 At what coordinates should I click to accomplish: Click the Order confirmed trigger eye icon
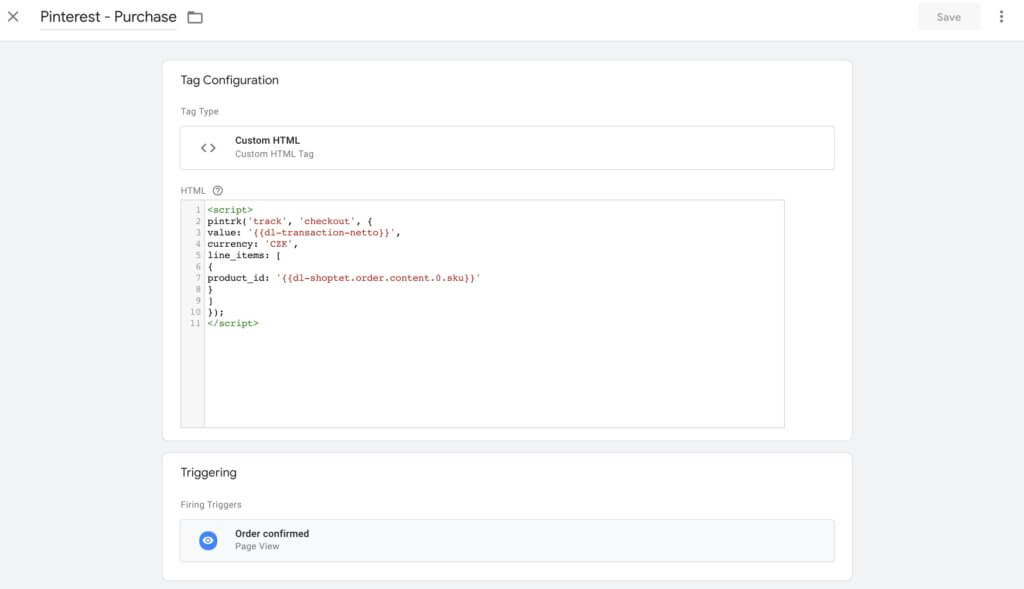208,541
